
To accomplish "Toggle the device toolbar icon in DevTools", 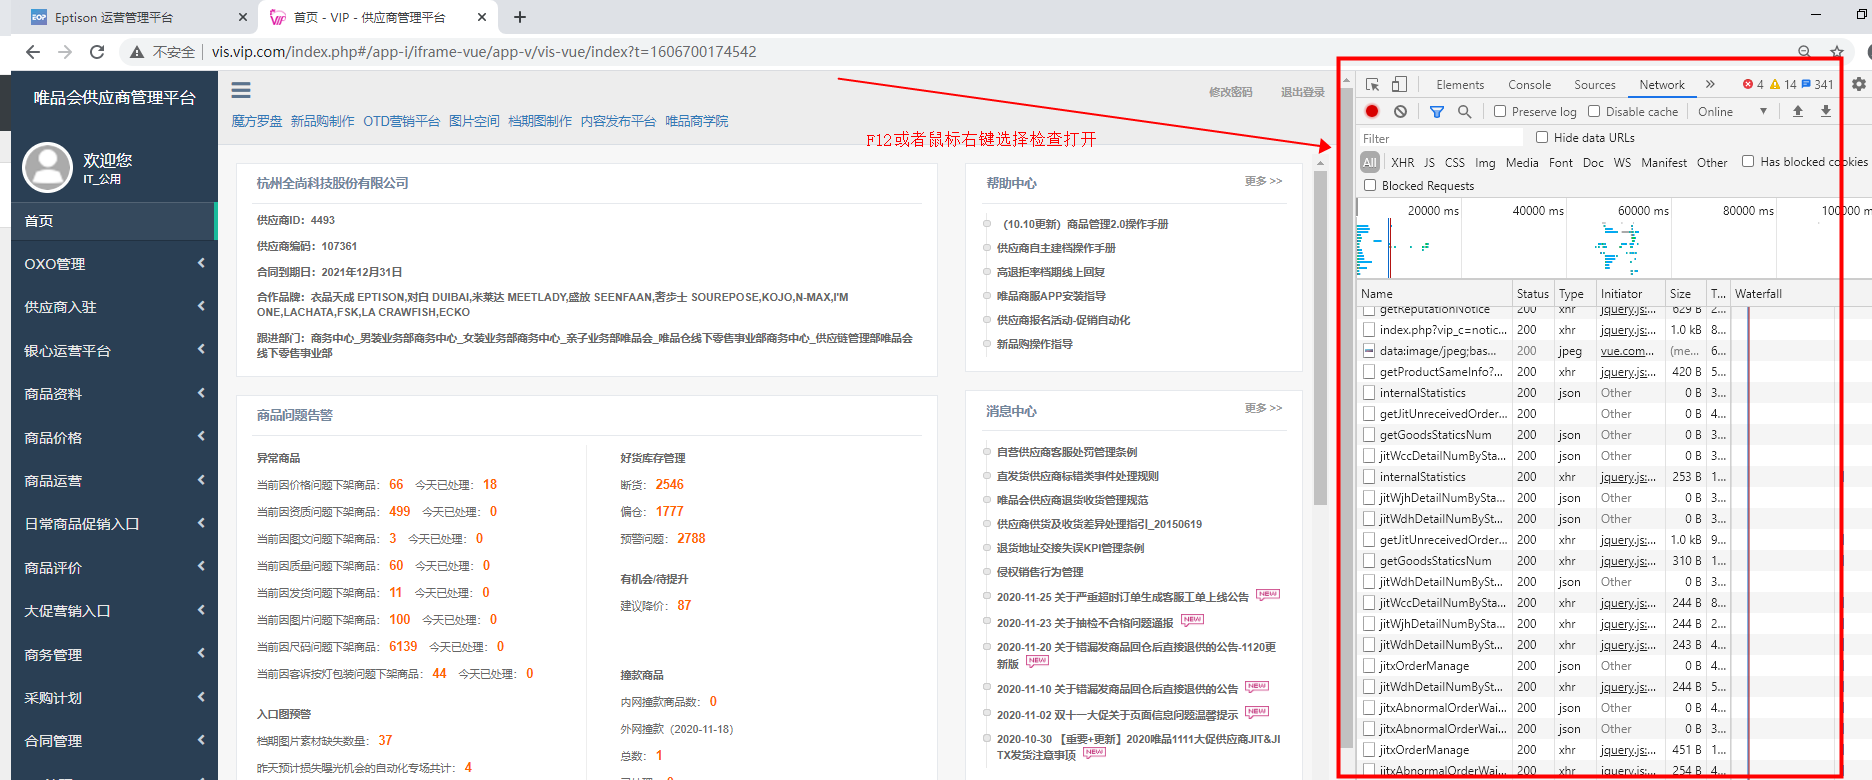I will point(1399,85).
